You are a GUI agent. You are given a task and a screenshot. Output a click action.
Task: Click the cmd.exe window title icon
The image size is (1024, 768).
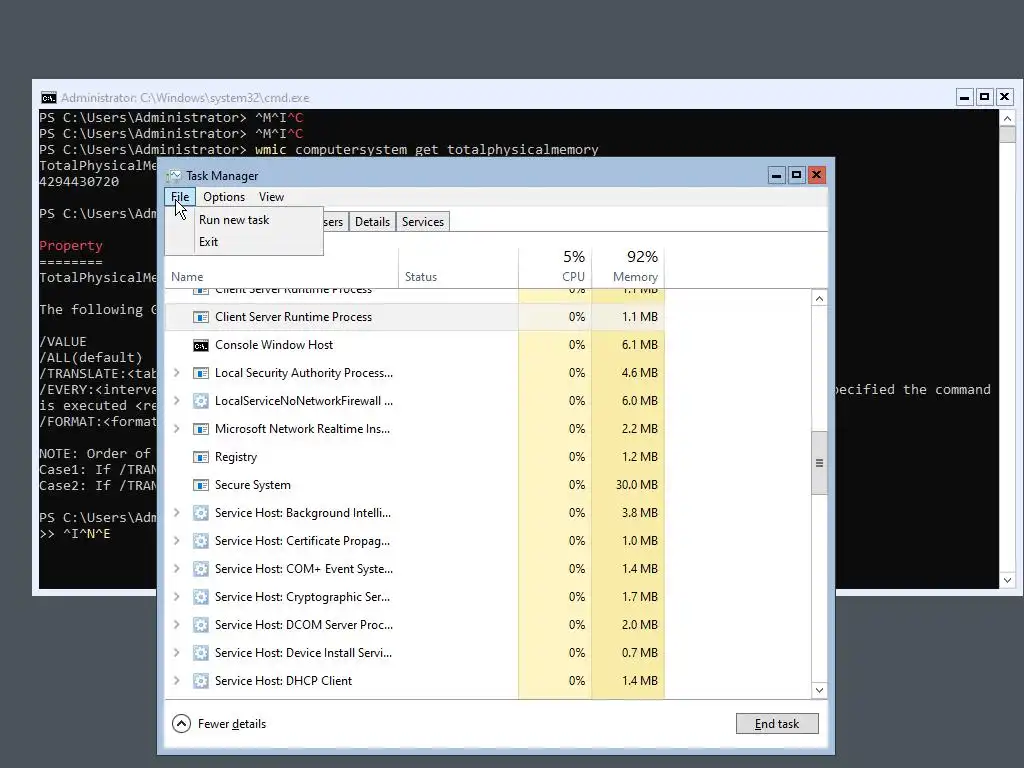pyautogui.click(x=48, y=98)
